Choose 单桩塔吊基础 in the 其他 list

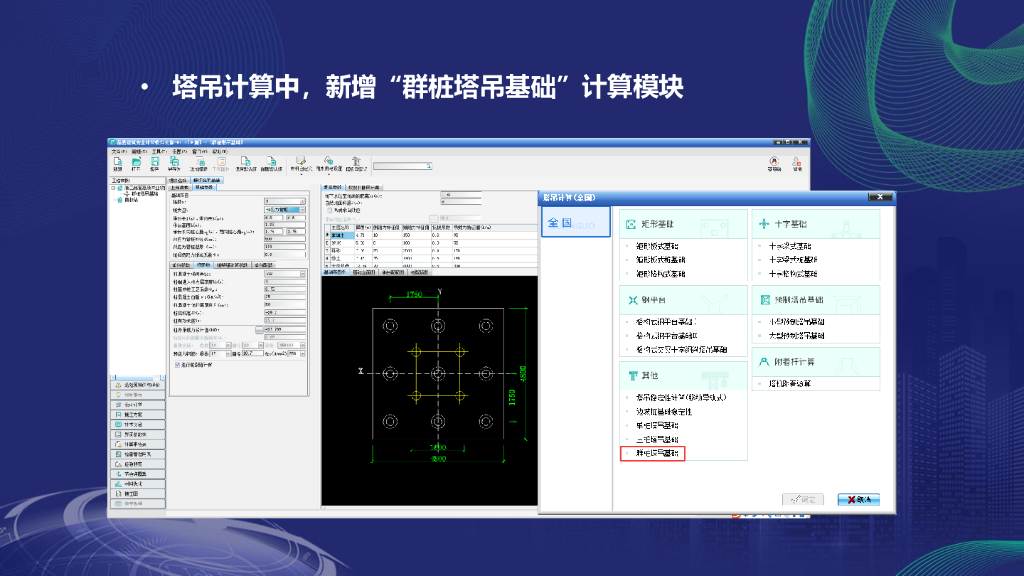point(657,426)
